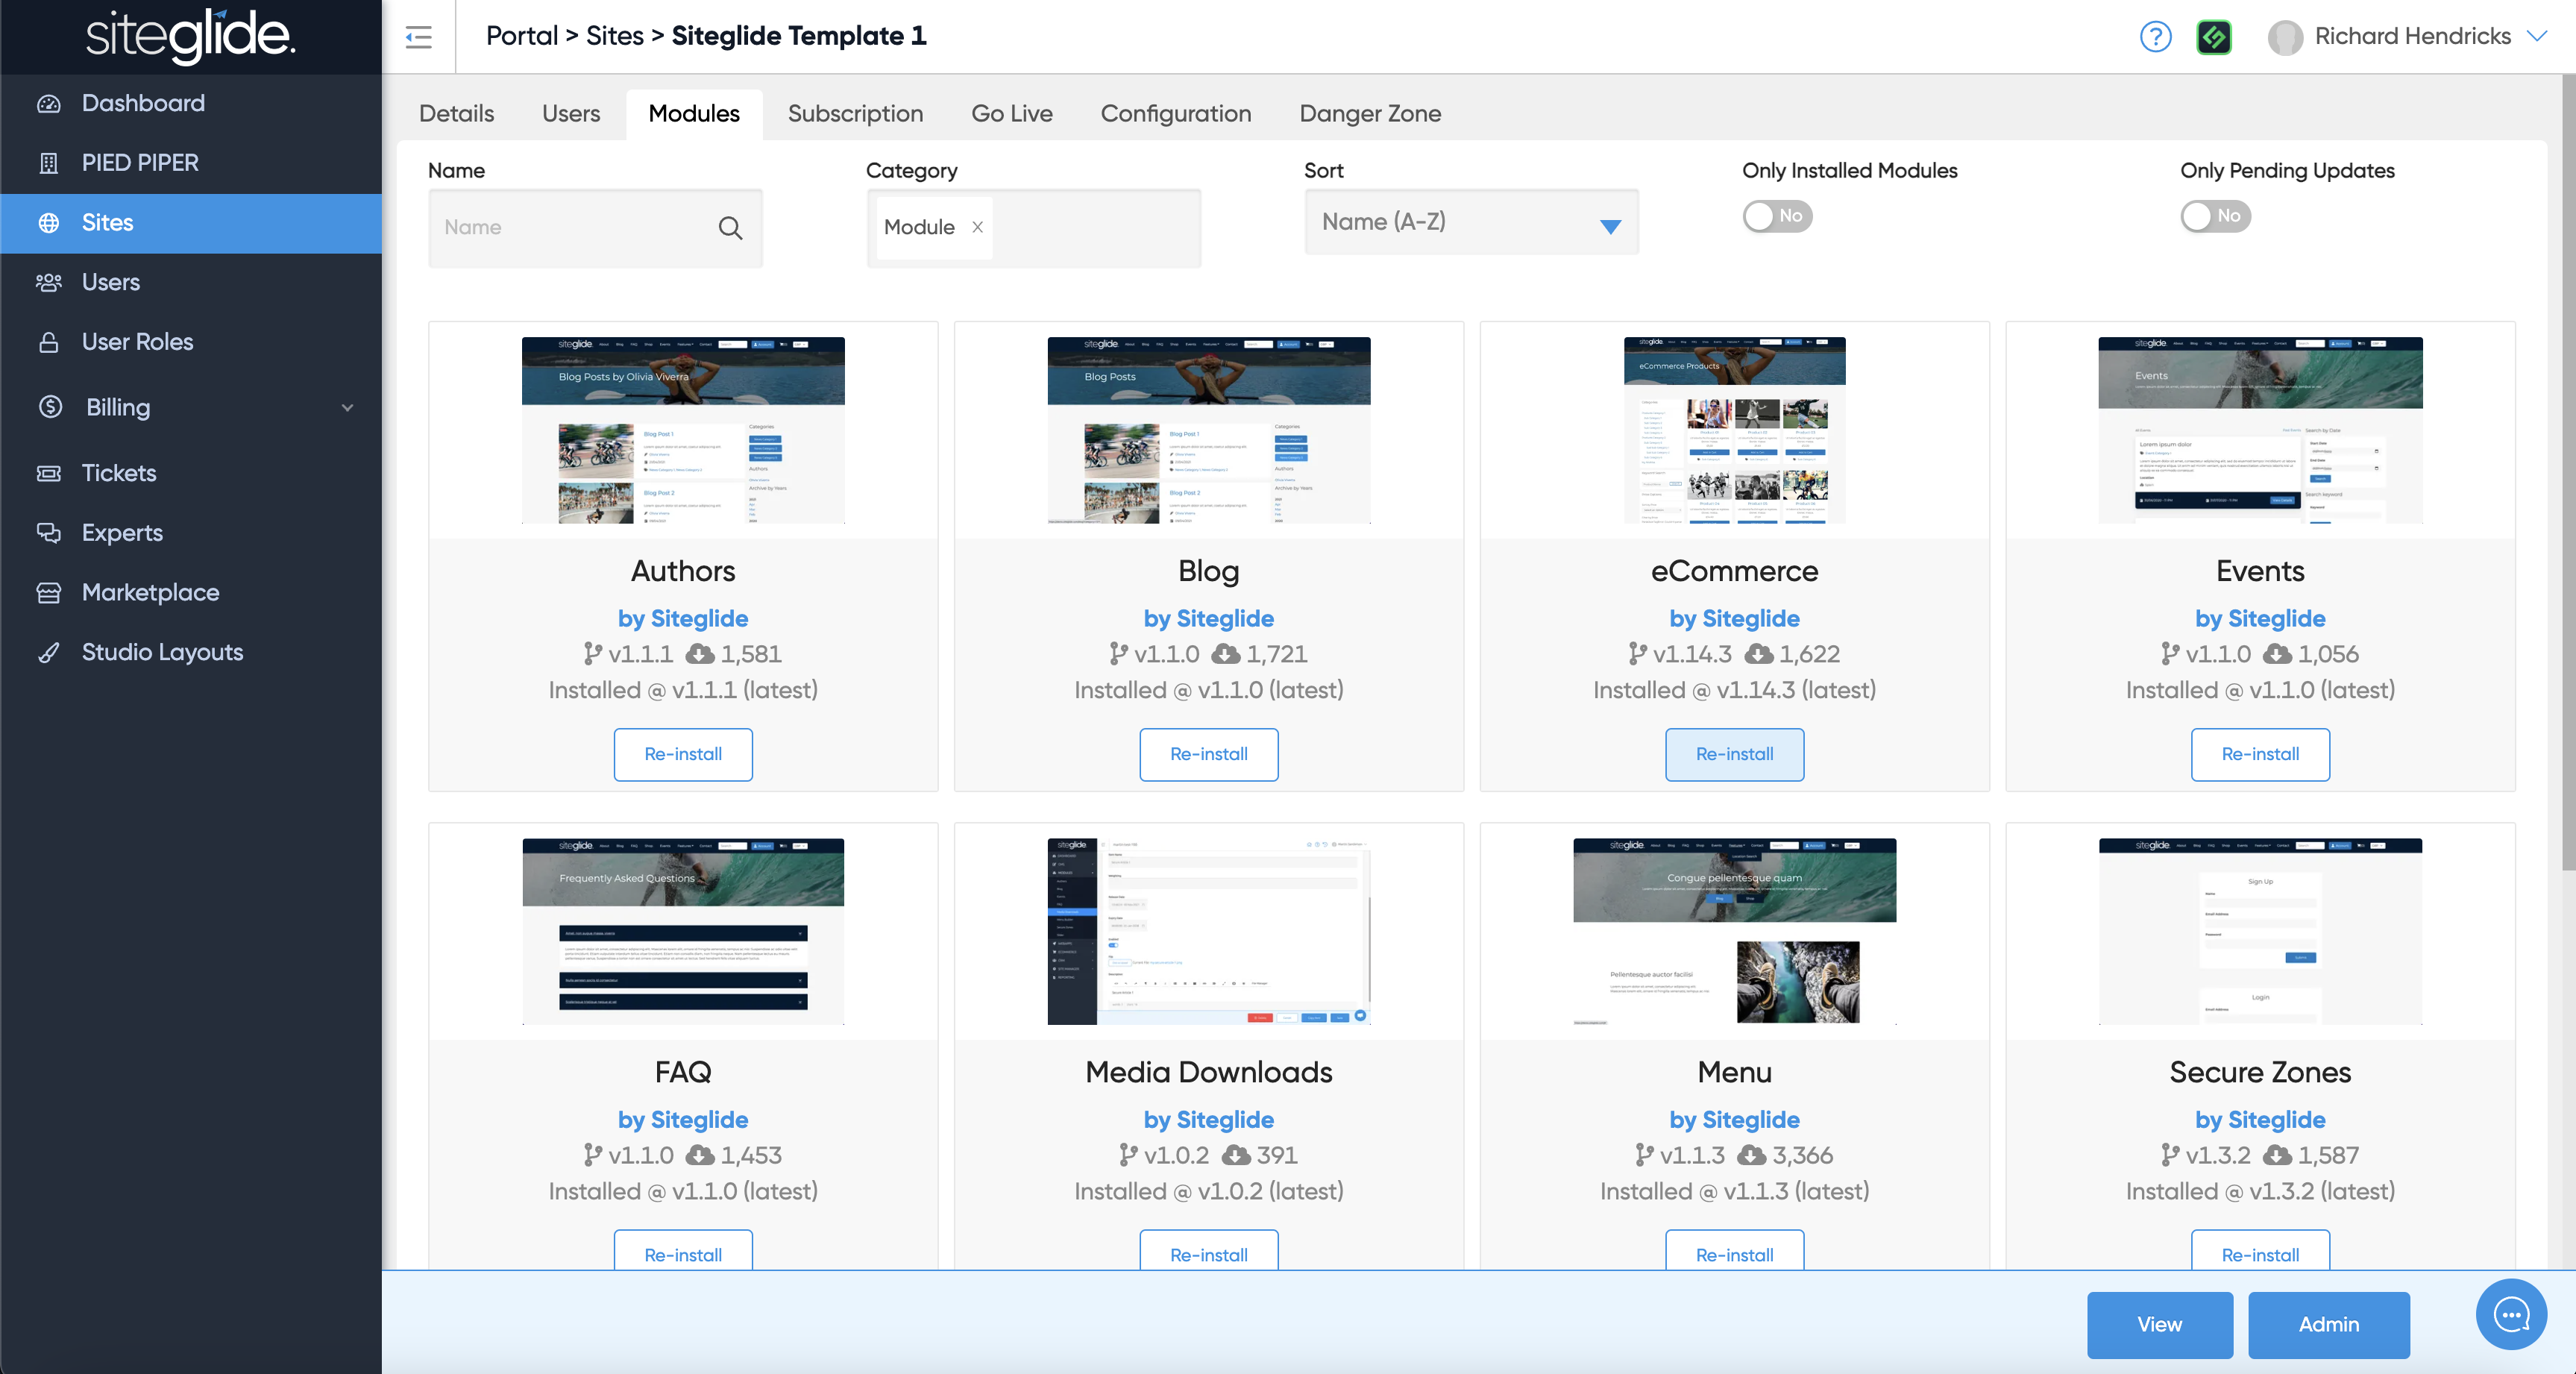Re-install the eCommerce module
The width and height of the screenshot is (2576, 1374).
[x=1733, y=754]
